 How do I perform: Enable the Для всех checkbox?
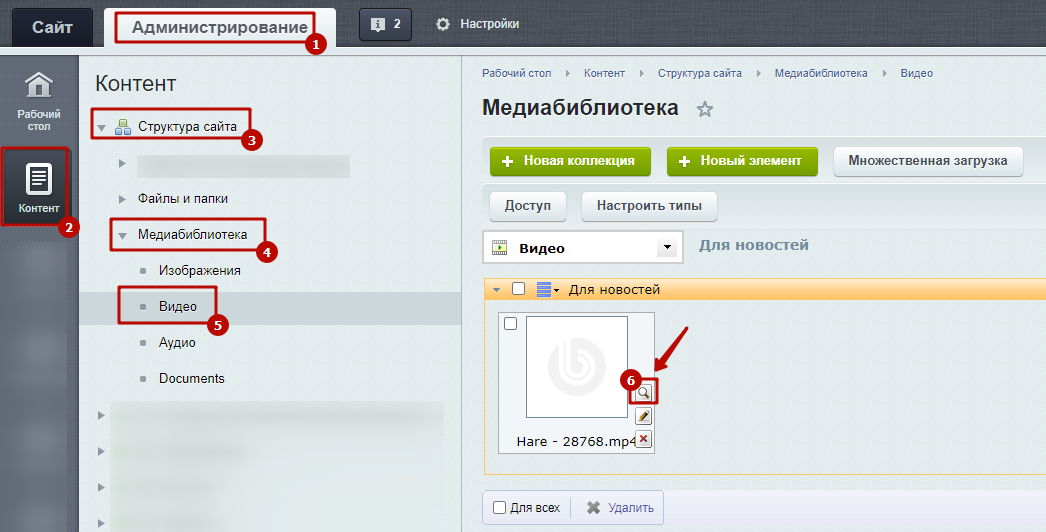[x=500, y=508]
